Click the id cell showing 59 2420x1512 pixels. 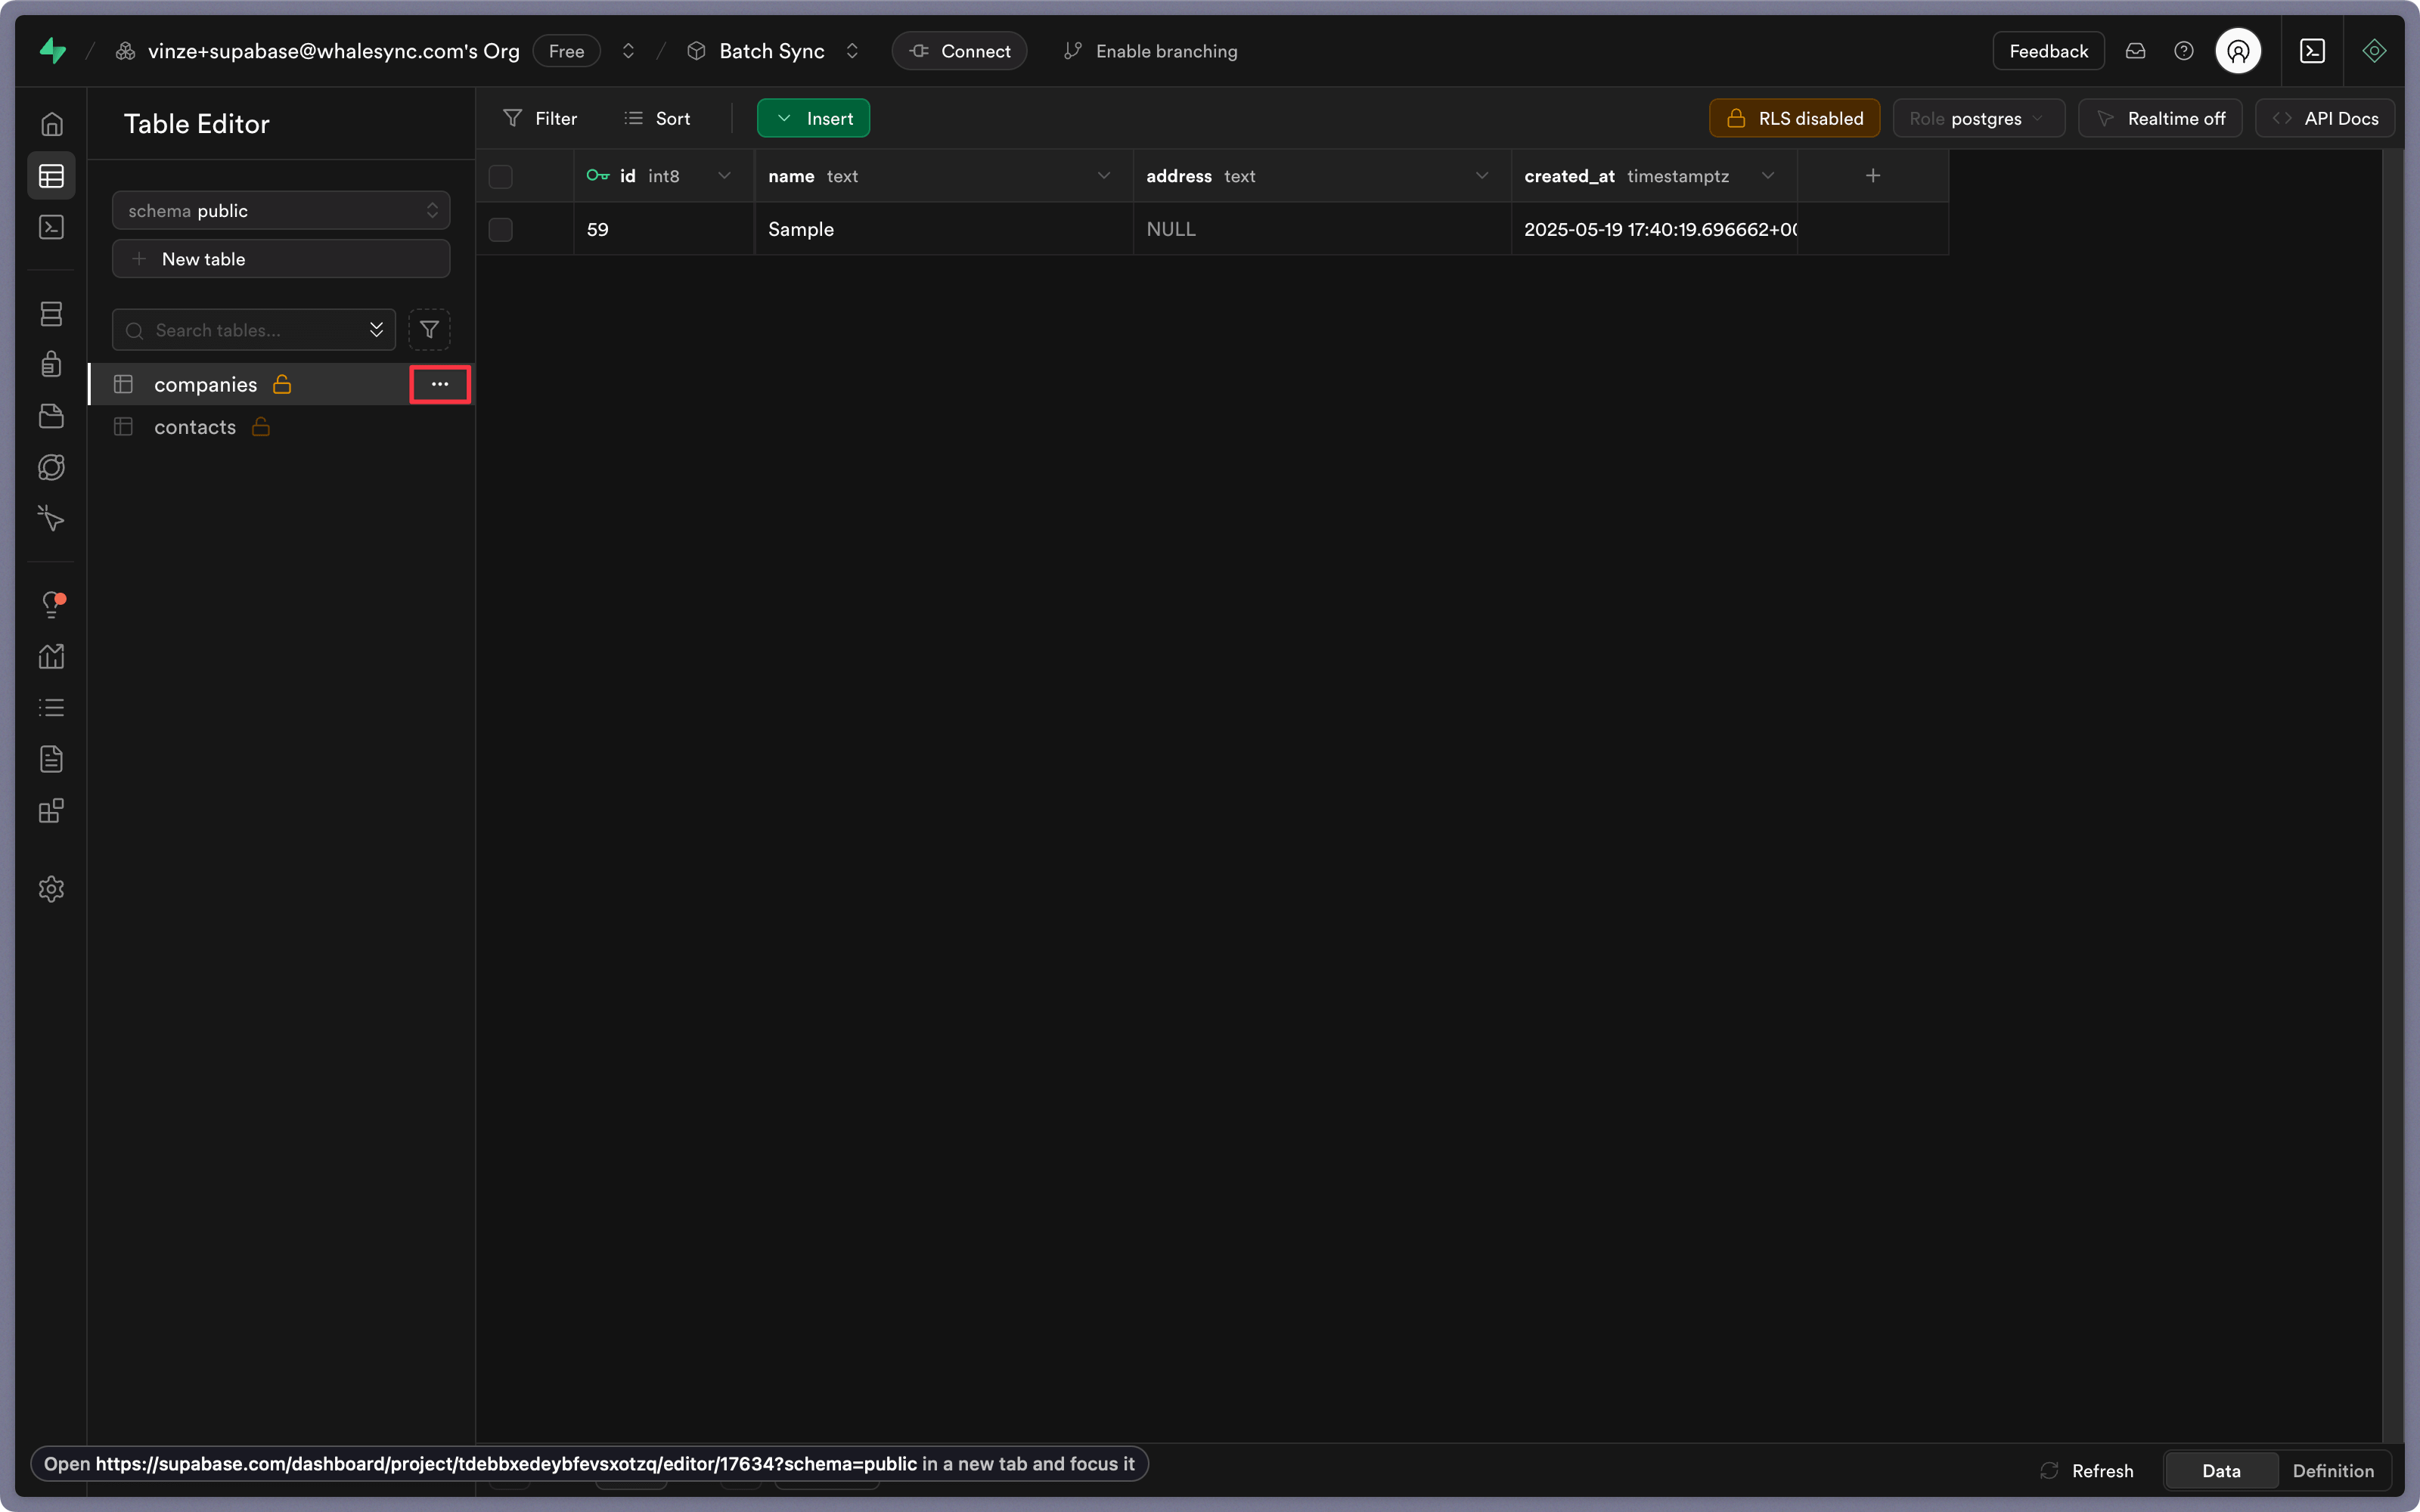(x=664, y=230)
